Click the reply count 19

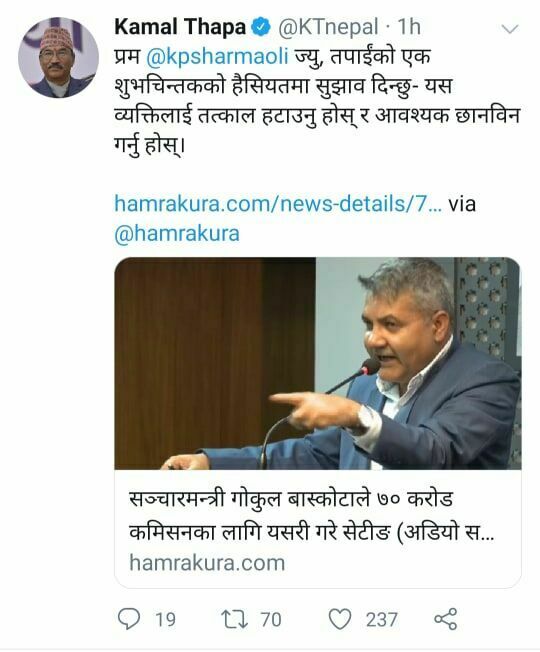(165, 619)
